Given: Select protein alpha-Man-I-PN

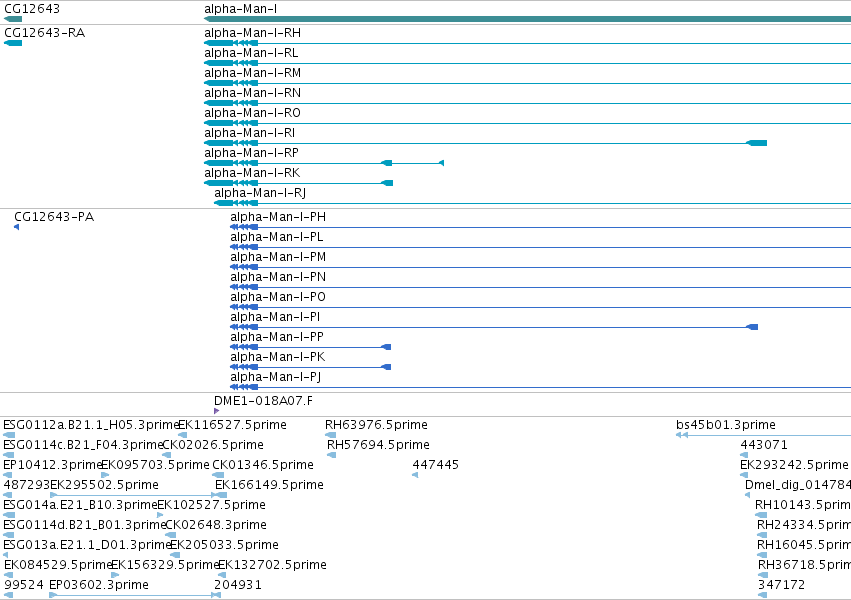Looking at the screenshot, I should (278, 277).
